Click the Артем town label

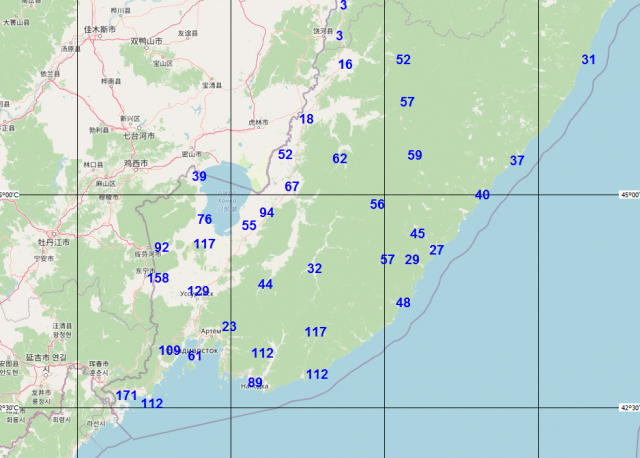(211, 331)
